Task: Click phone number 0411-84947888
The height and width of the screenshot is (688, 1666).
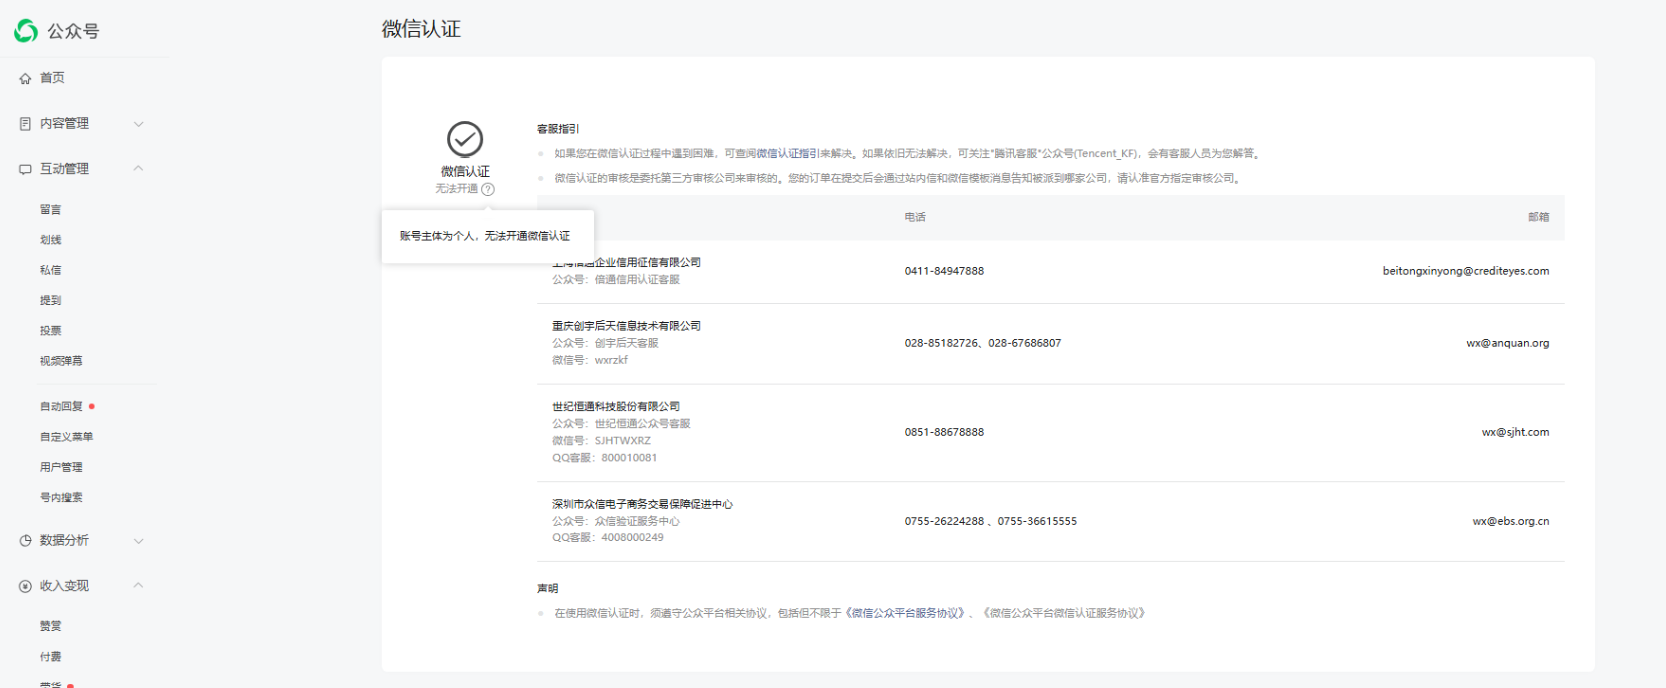Action: pyautogui.click(x=944, y=271)
